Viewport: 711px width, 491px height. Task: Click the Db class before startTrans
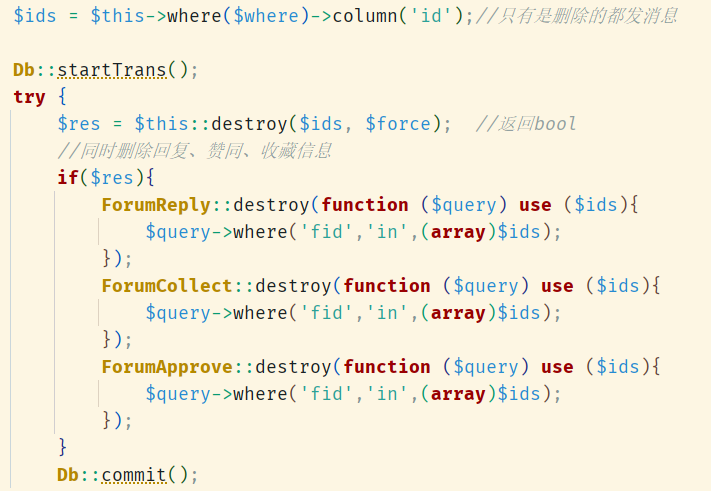point(24,70)
